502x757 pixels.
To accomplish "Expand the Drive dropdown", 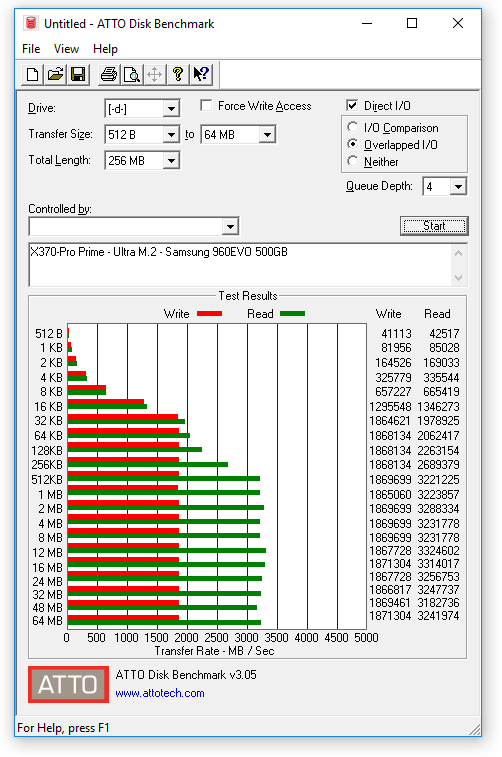I will tap(171, 109).
